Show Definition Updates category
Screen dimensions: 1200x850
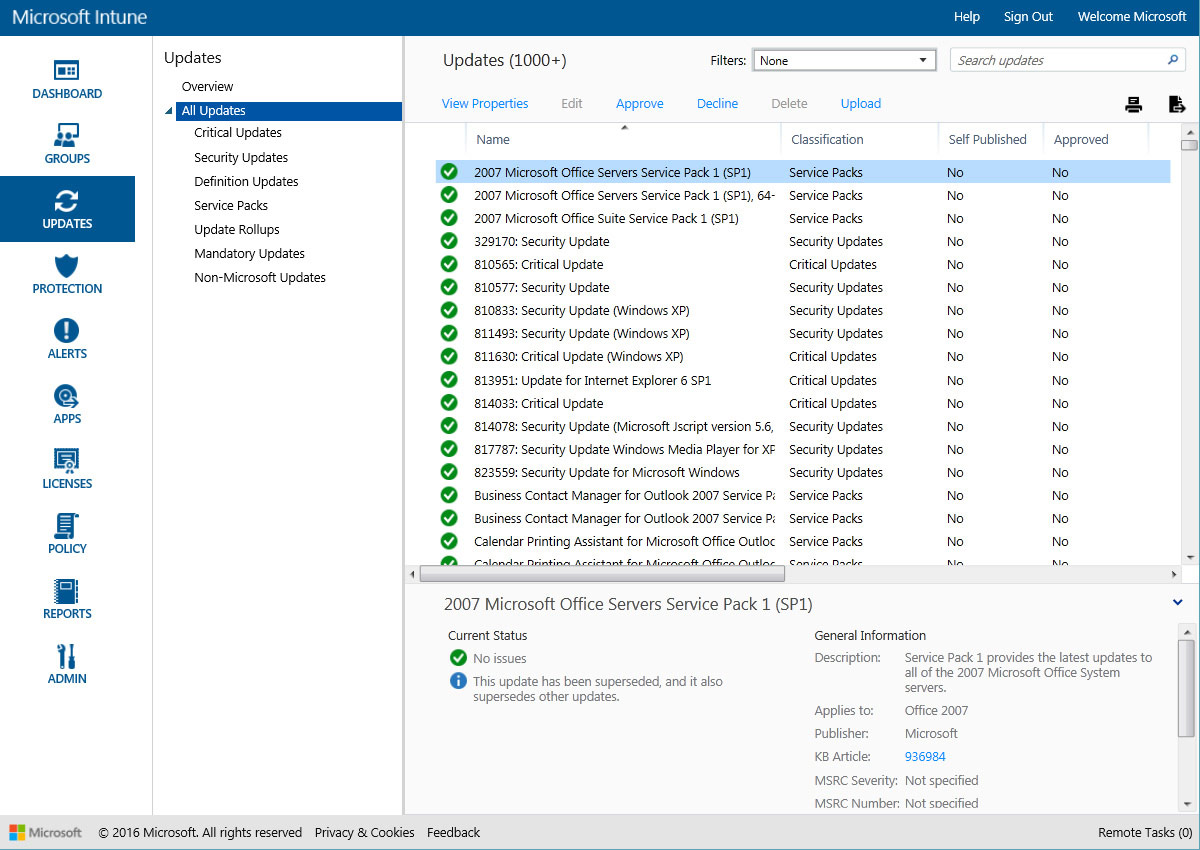tap(246, 181)
